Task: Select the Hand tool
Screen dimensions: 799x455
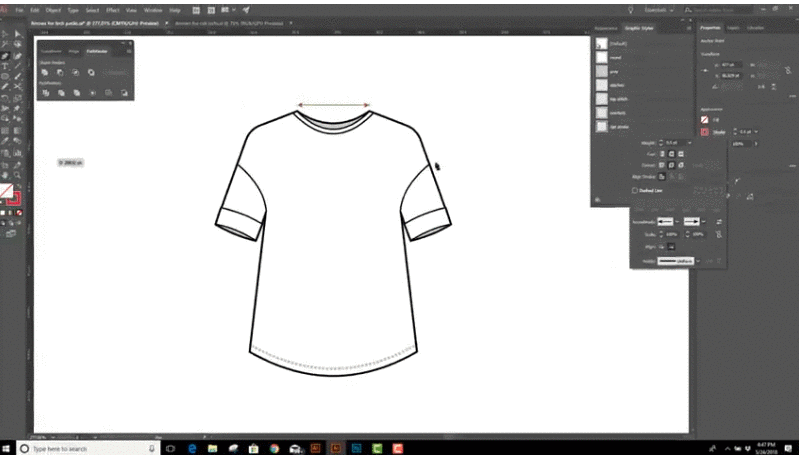Action: [x=5, y=175]
